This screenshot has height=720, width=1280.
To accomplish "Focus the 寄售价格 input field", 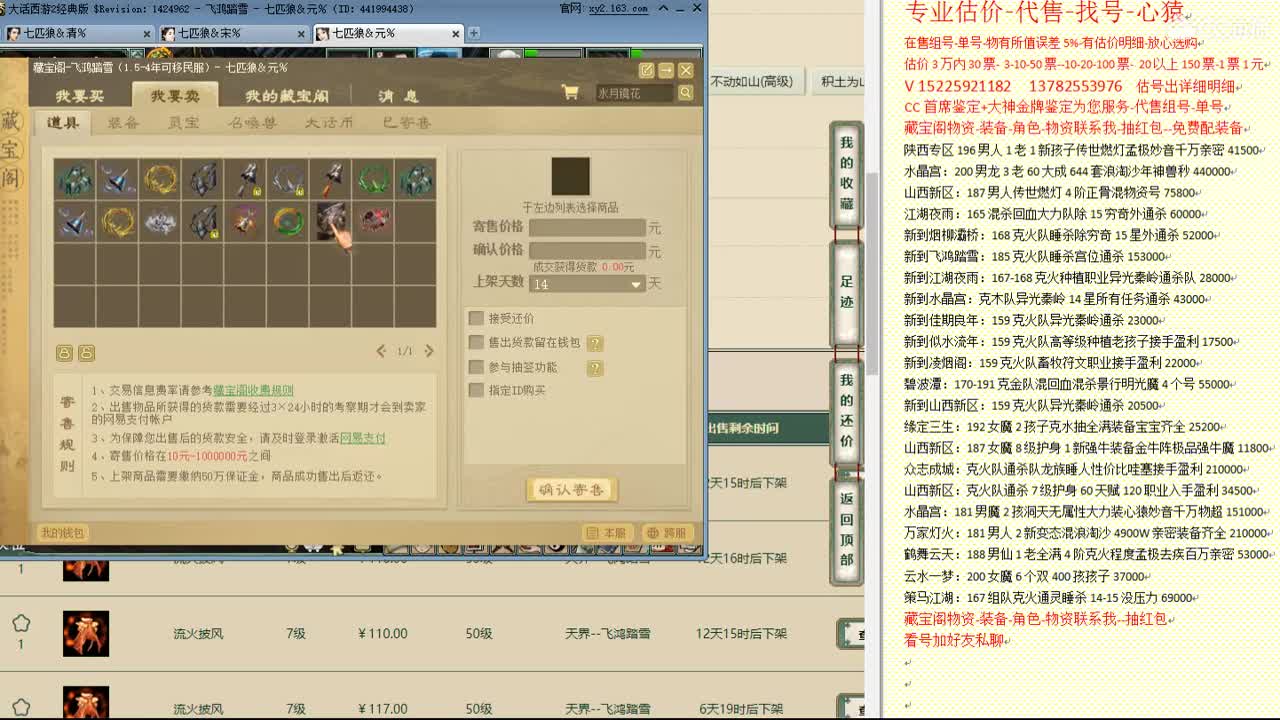I will point(587,228).
